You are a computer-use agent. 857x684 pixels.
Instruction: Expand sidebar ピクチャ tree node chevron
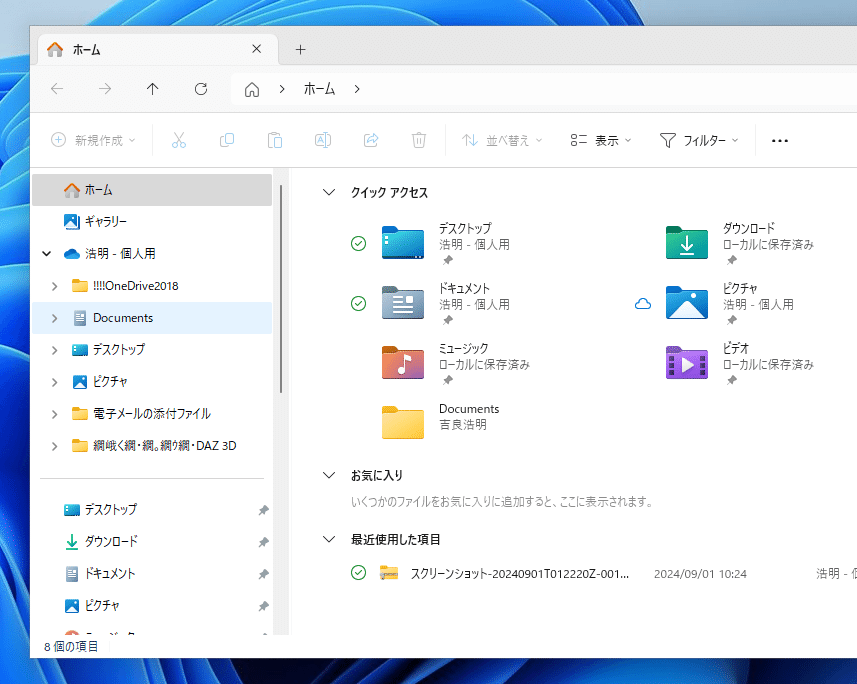55,382
